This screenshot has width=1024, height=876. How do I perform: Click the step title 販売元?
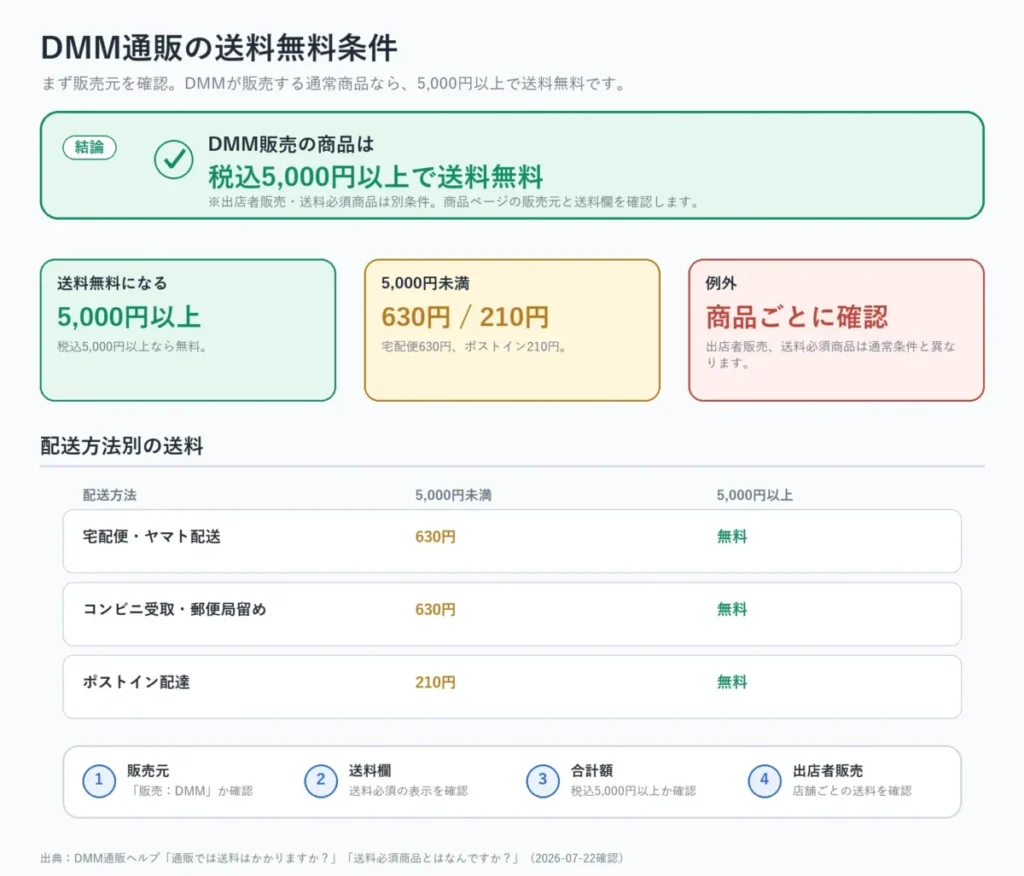148,771
